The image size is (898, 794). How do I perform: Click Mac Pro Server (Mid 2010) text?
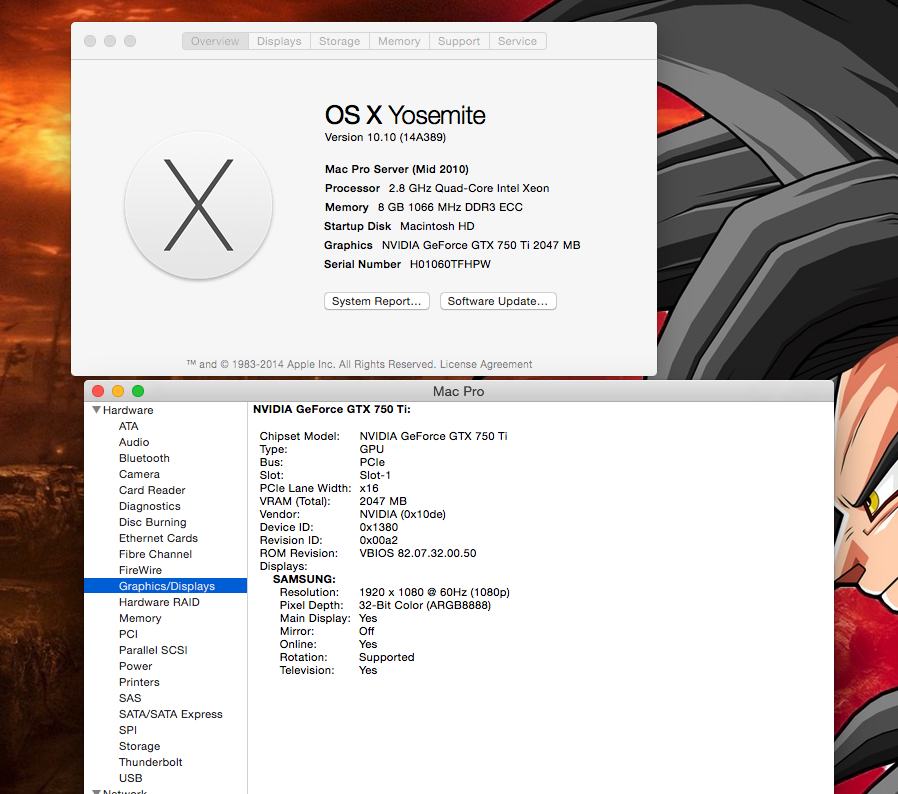click(397, 170)
